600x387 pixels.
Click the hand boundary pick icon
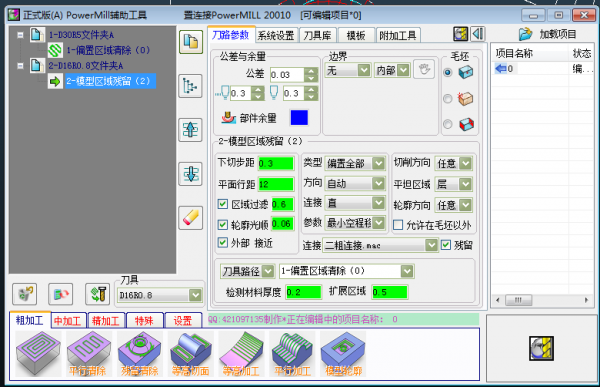coord(424,70)
